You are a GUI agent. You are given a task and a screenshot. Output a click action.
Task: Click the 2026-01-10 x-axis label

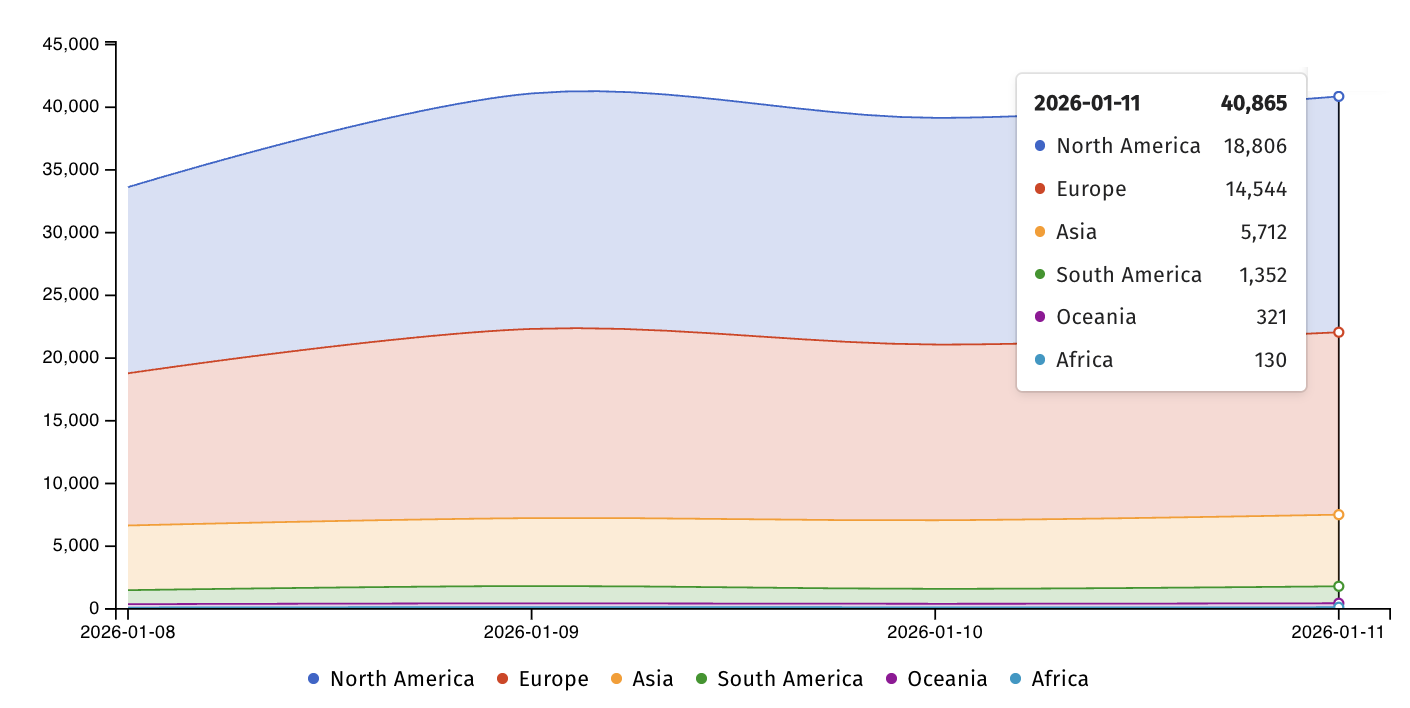[935, 632]
